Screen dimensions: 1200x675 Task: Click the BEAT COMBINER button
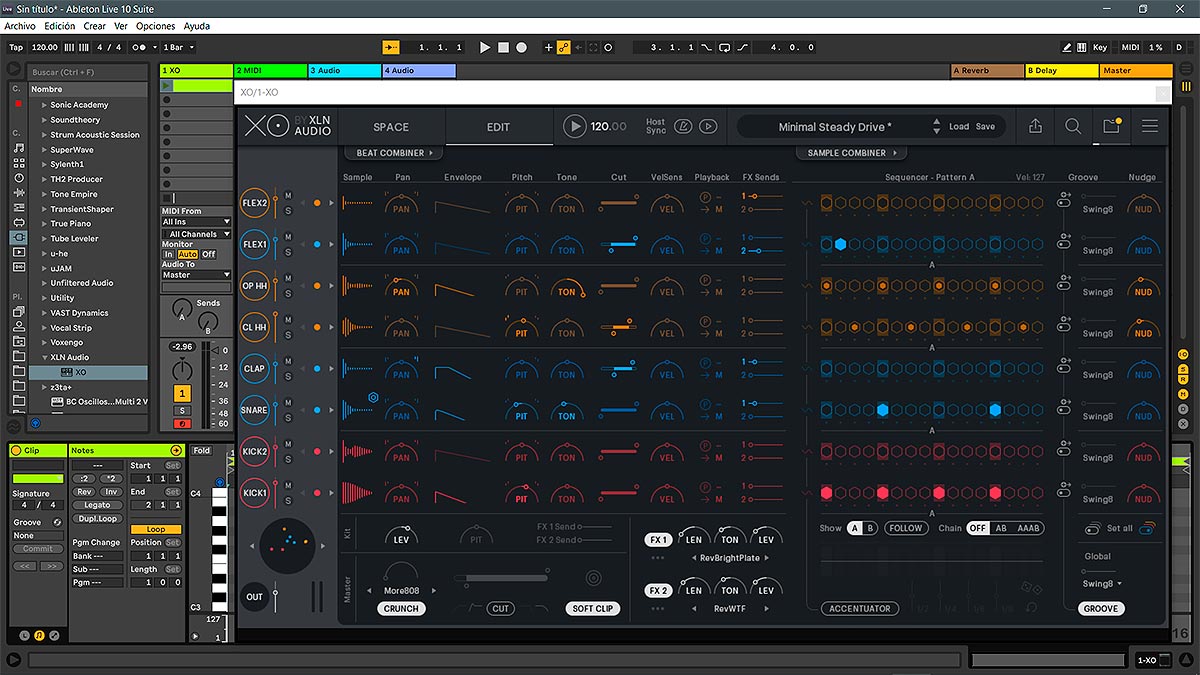(395, 153)
